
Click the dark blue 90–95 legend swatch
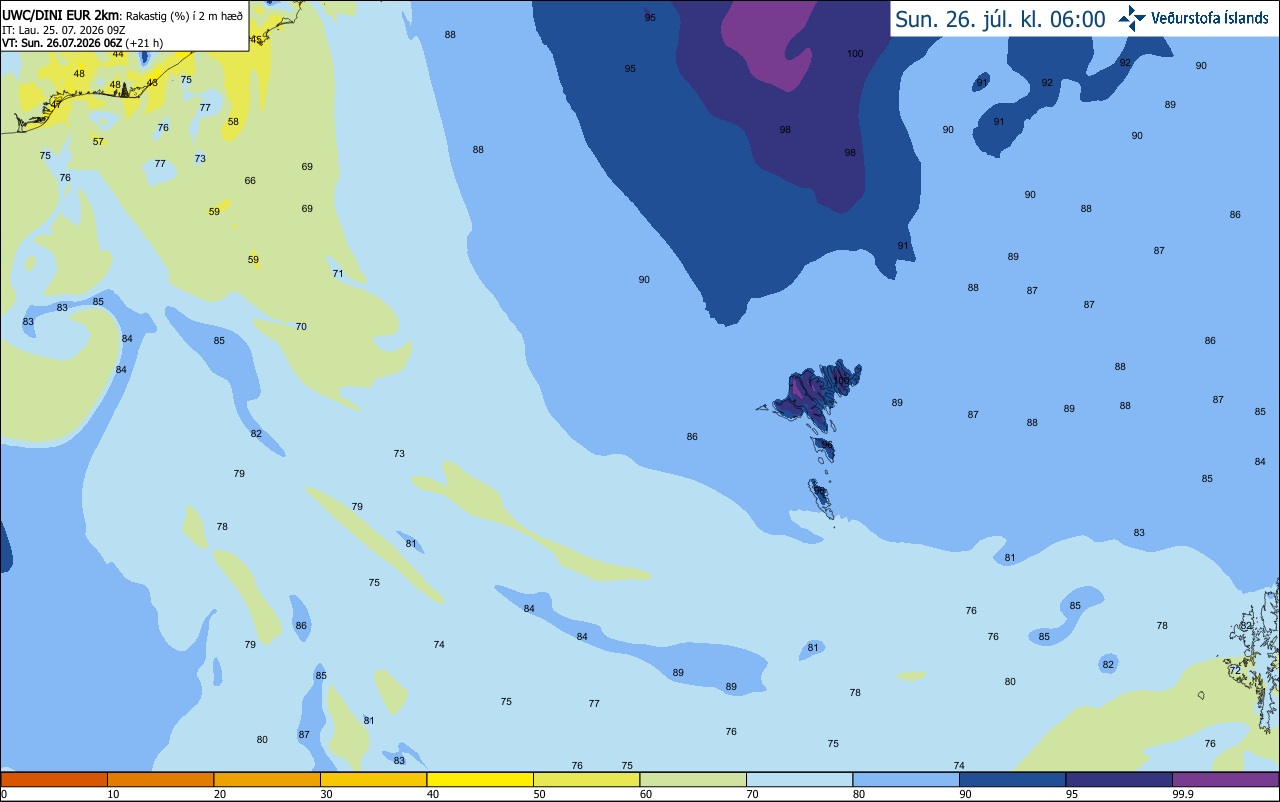1013,779
